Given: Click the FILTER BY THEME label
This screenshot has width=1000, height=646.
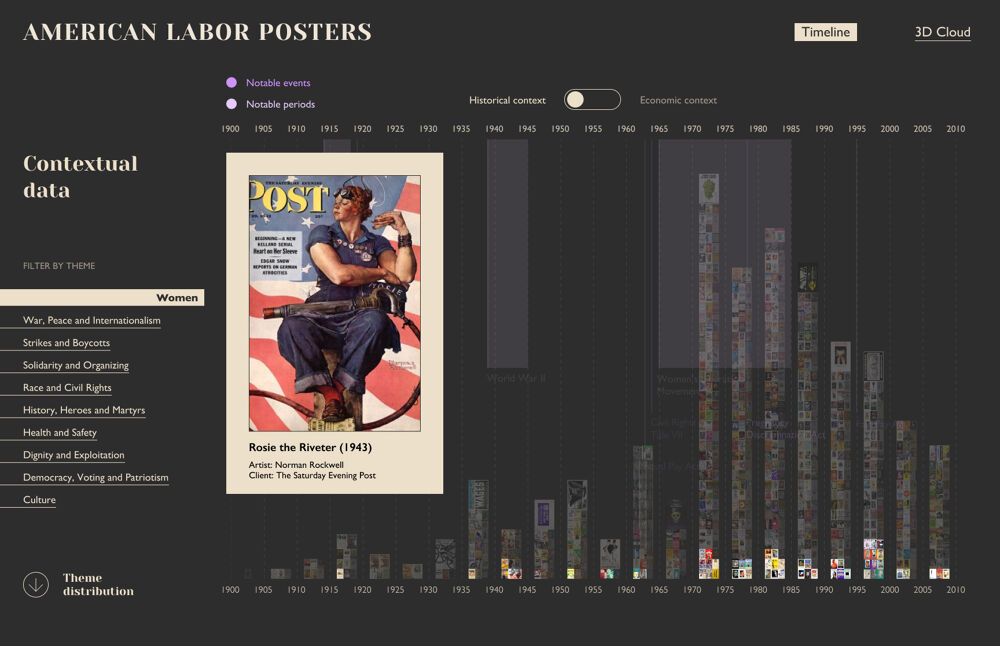Looking at the screenshot, I should click(x=59, y=266).
